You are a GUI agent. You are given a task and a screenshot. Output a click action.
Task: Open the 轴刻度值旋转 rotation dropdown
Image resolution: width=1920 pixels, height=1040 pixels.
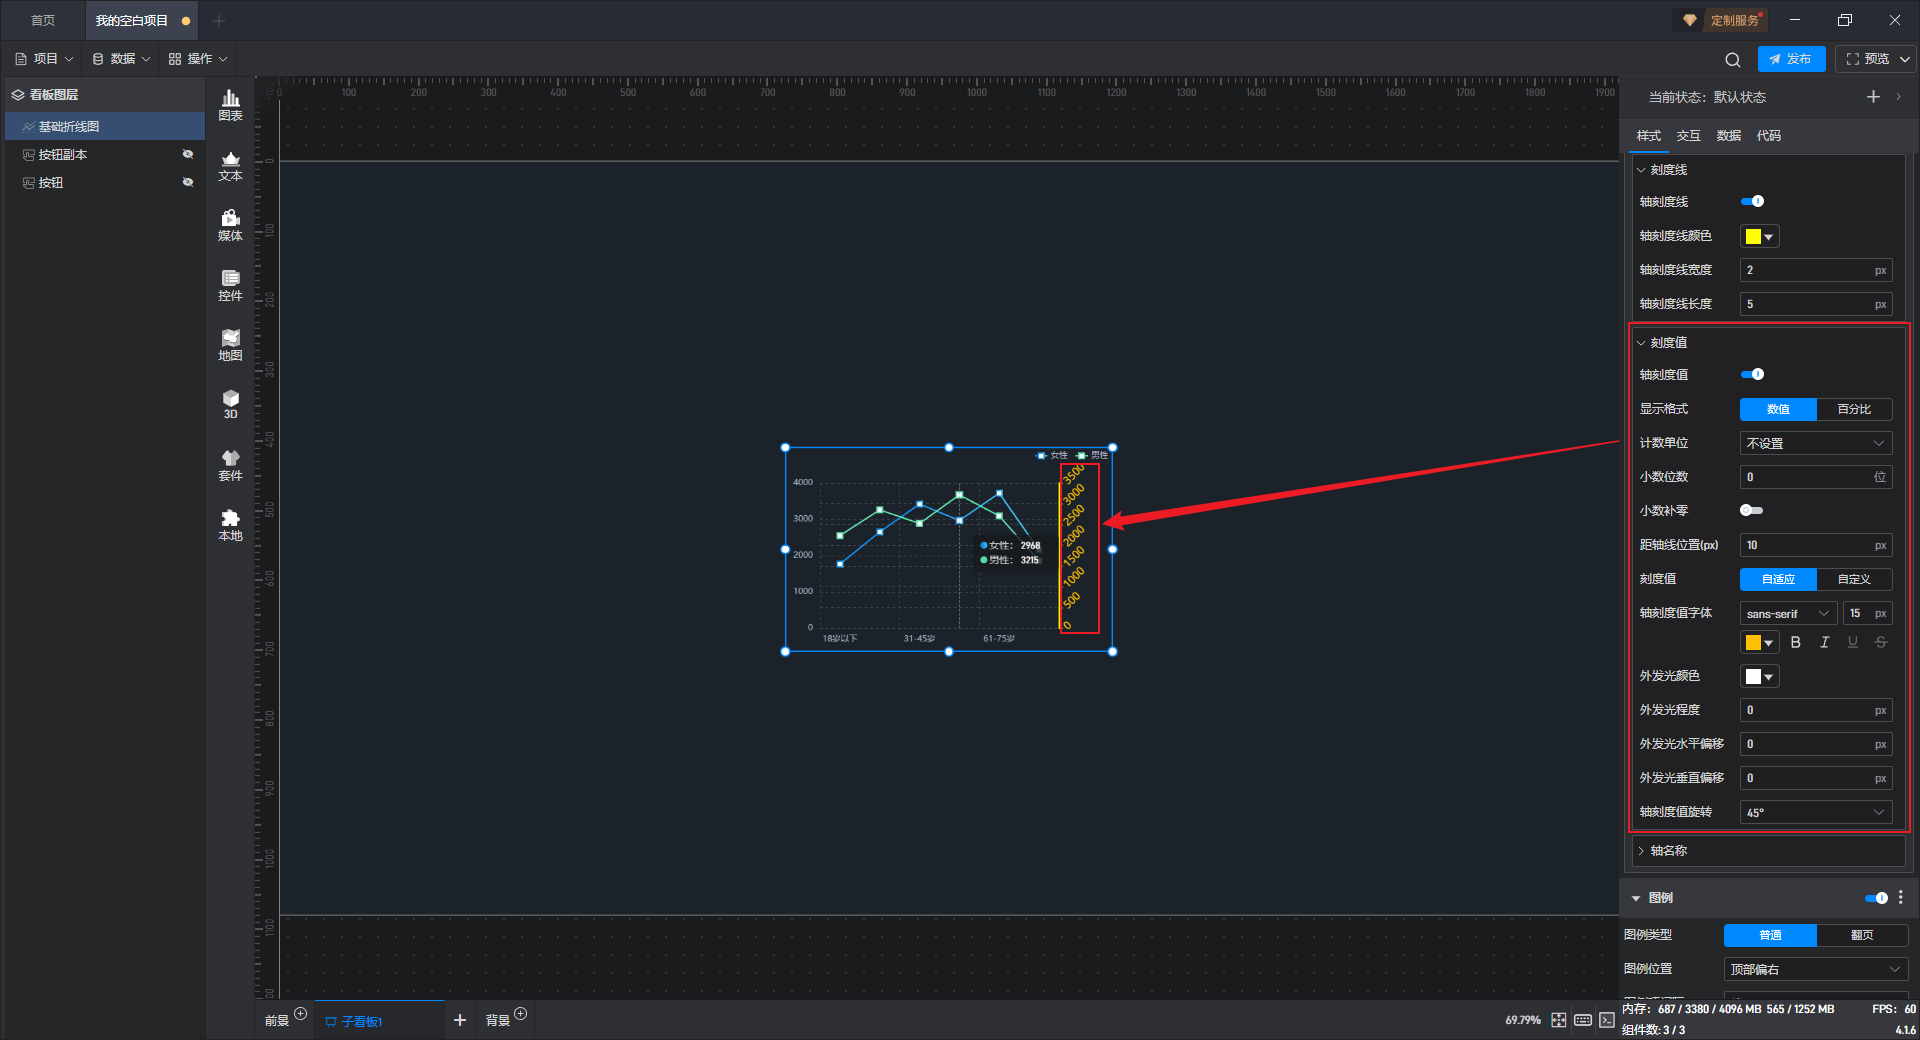(1816, 812)
